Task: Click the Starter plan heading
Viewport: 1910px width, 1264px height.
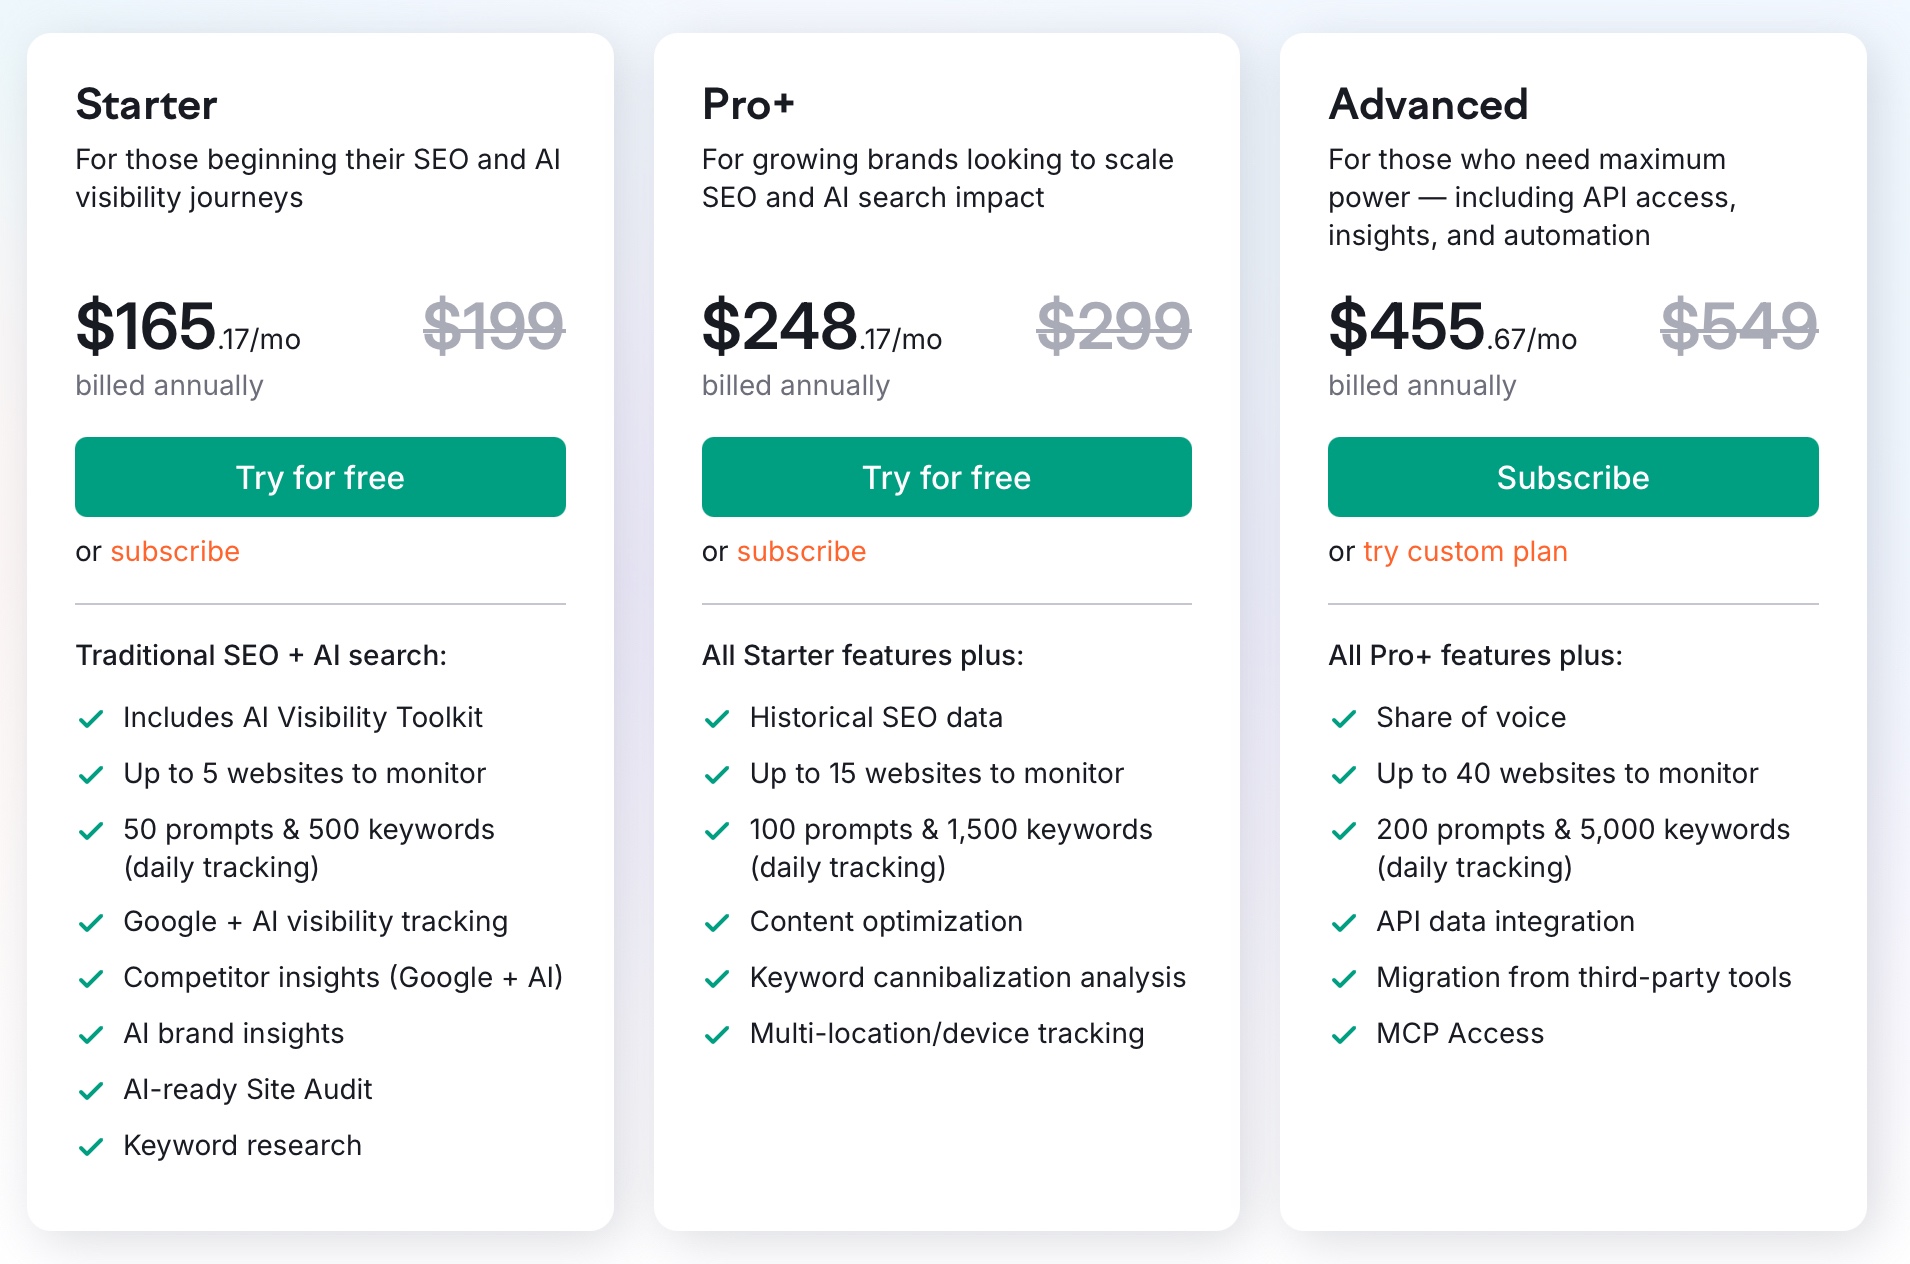Action: pyautogui.click(x=146, y=103)
